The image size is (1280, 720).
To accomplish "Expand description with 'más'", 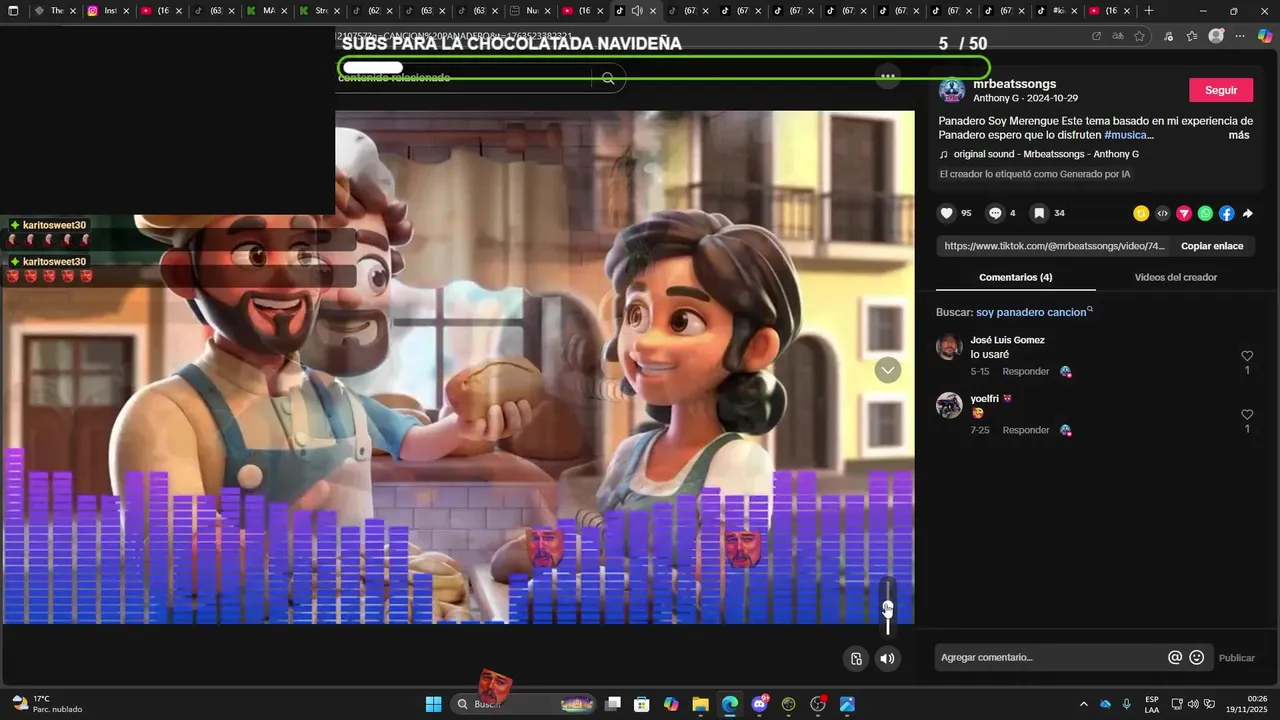I will (x=1239, y=135).
